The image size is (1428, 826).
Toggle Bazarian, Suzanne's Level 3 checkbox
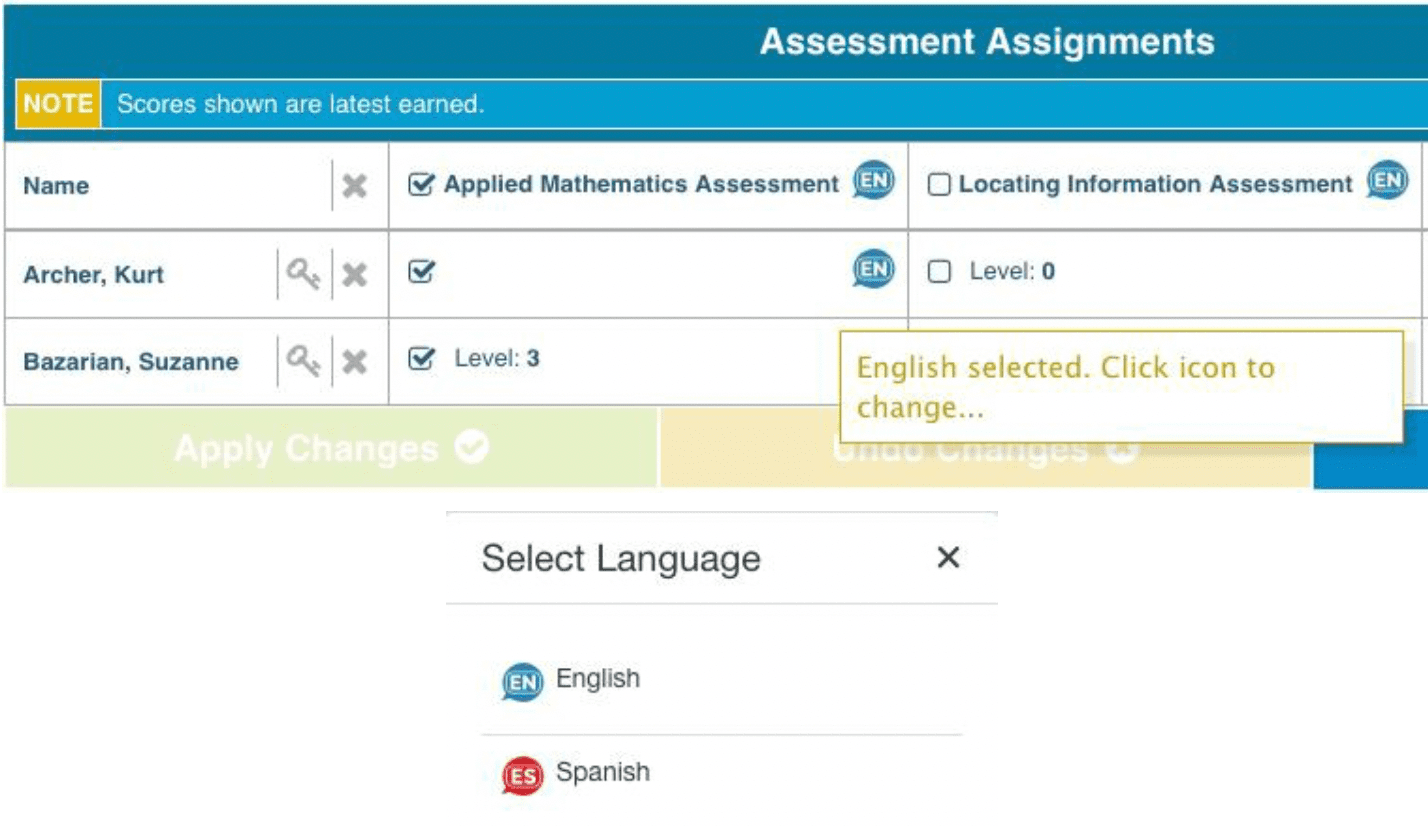[x=422, y=359]
